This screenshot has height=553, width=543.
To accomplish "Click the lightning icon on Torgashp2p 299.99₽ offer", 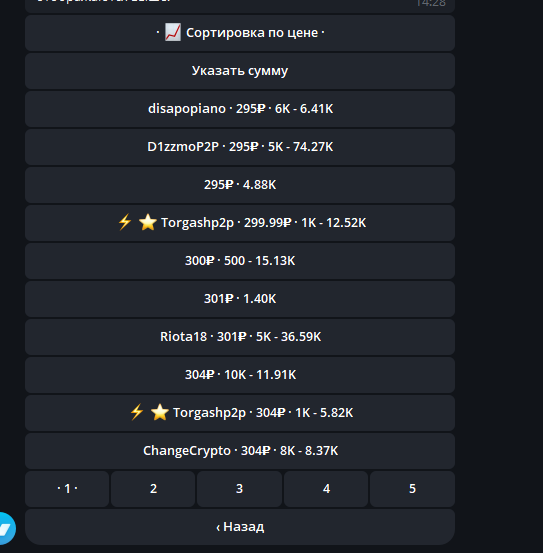I will 125,223.
